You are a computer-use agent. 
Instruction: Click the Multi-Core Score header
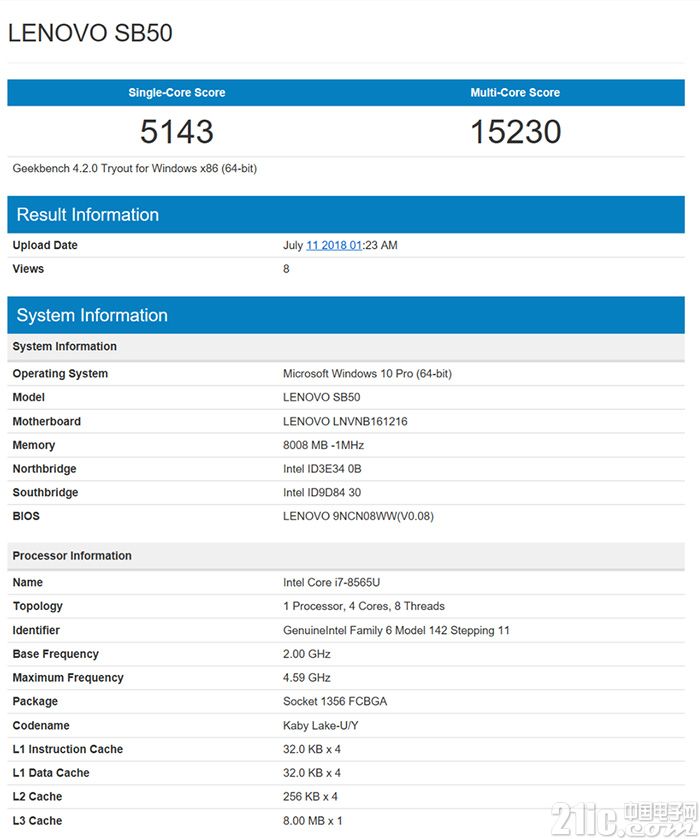[x=515, y=93]
